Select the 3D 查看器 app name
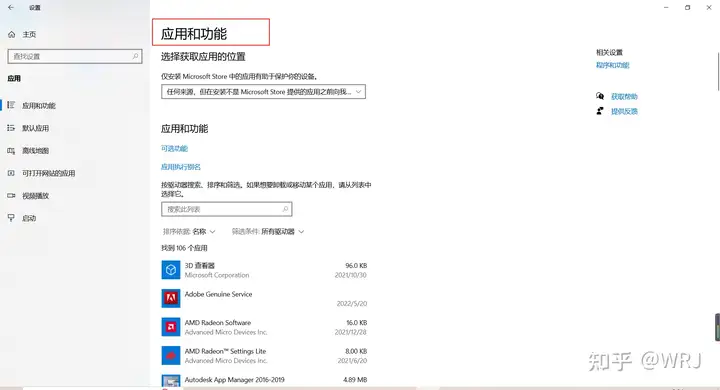 (x=200, y=266)
